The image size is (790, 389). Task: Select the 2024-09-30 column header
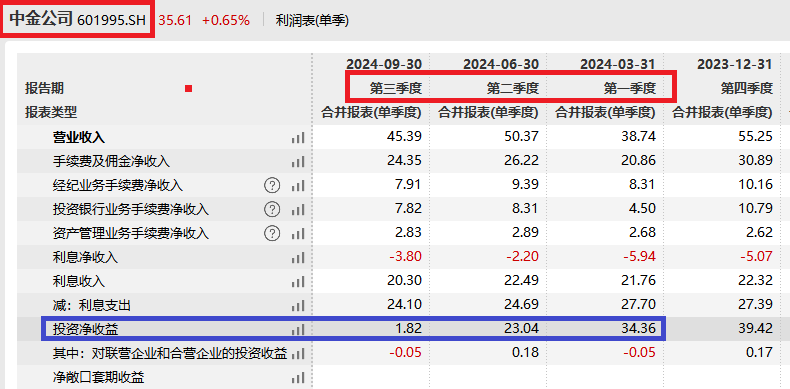383,64
